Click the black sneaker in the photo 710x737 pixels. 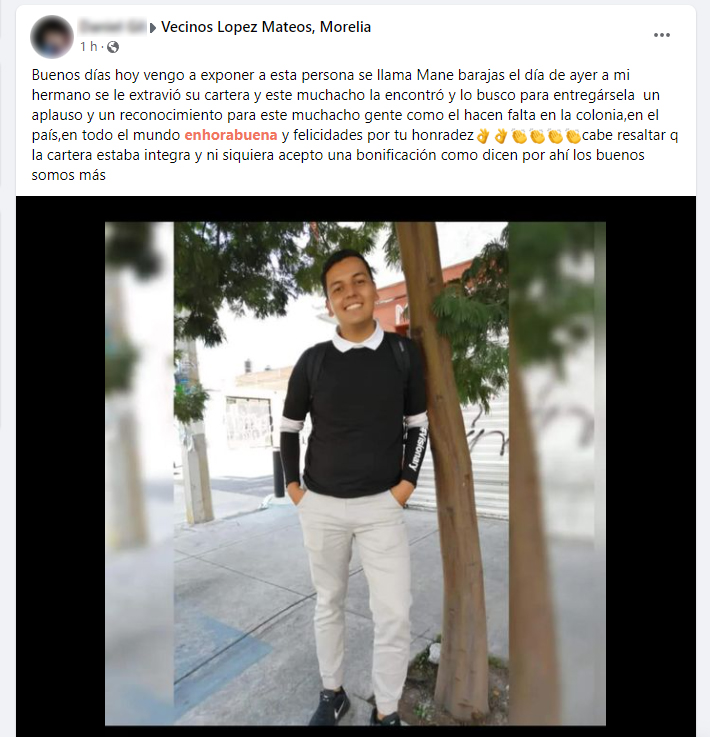[331, 706]
